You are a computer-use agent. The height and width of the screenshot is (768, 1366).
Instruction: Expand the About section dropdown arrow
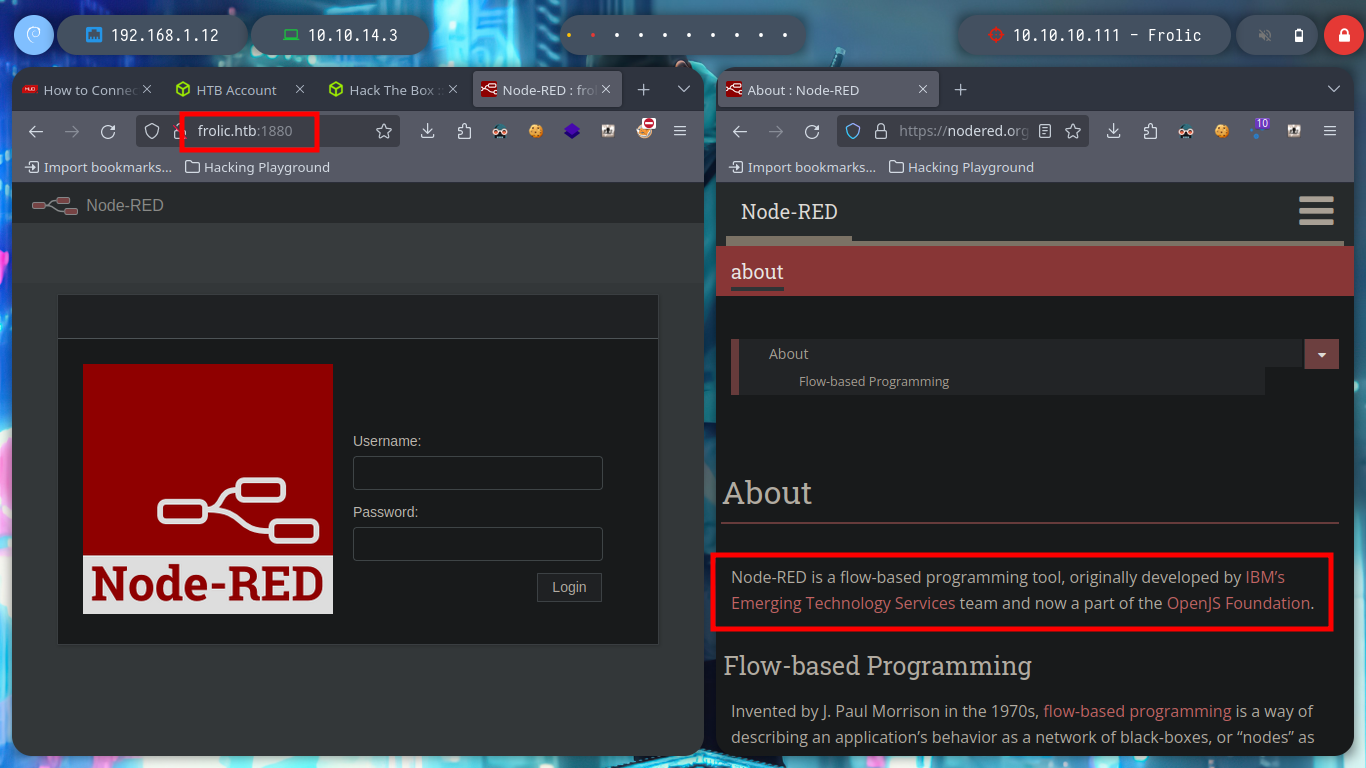coord(1322,354)
